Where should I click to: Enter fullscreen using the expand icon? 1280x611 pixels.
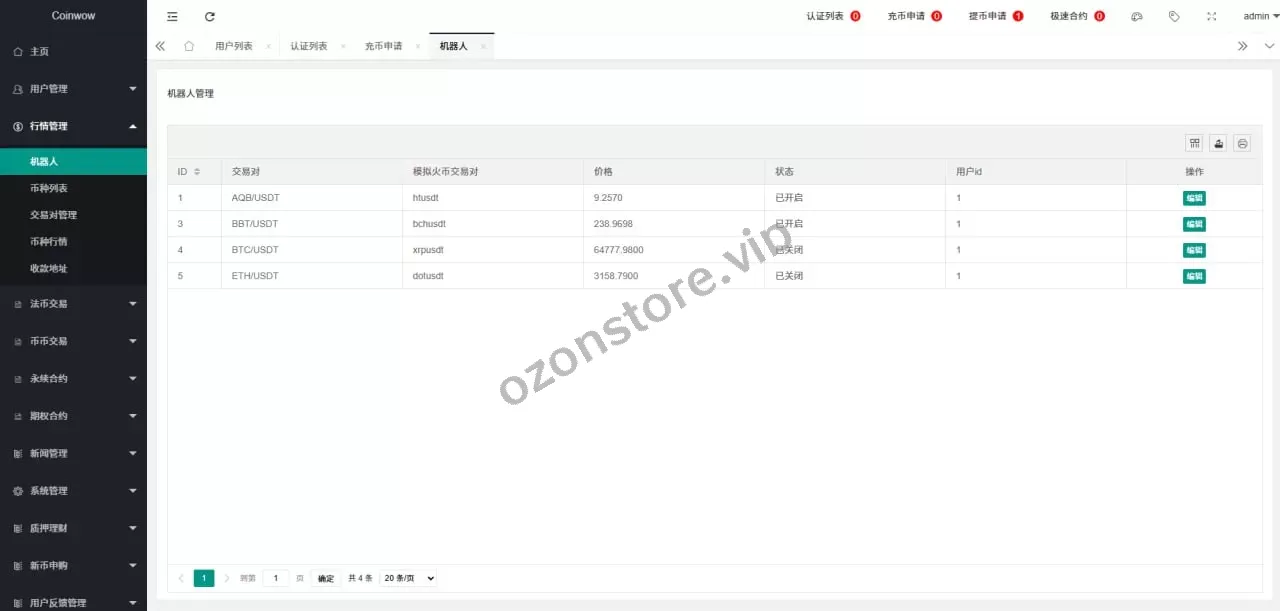point(1211,17)
